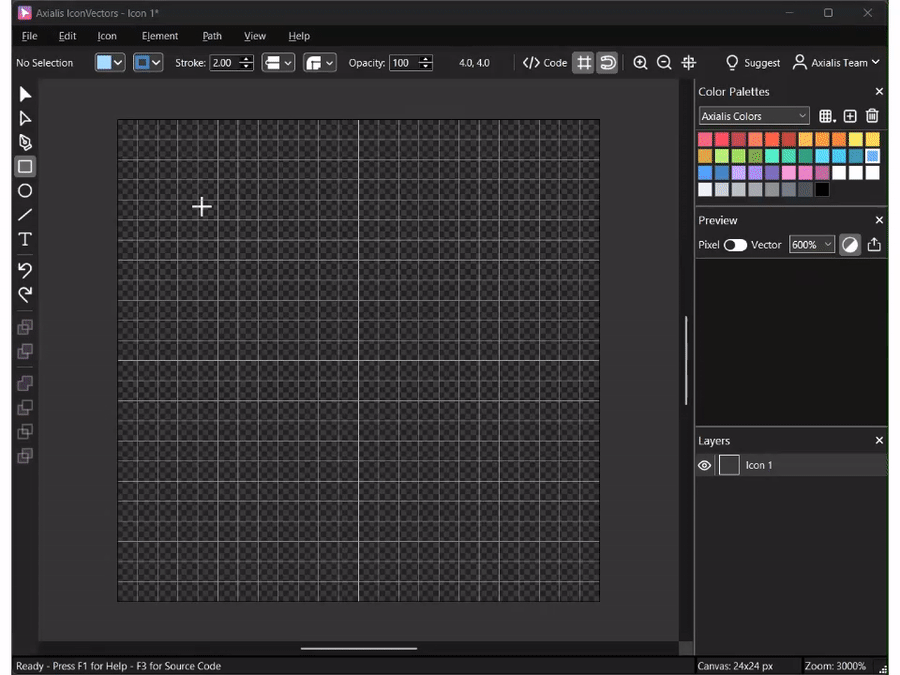Export preview using the share icon
The height and width of the screenshot is (675, 900).
[x=874, y=245]
